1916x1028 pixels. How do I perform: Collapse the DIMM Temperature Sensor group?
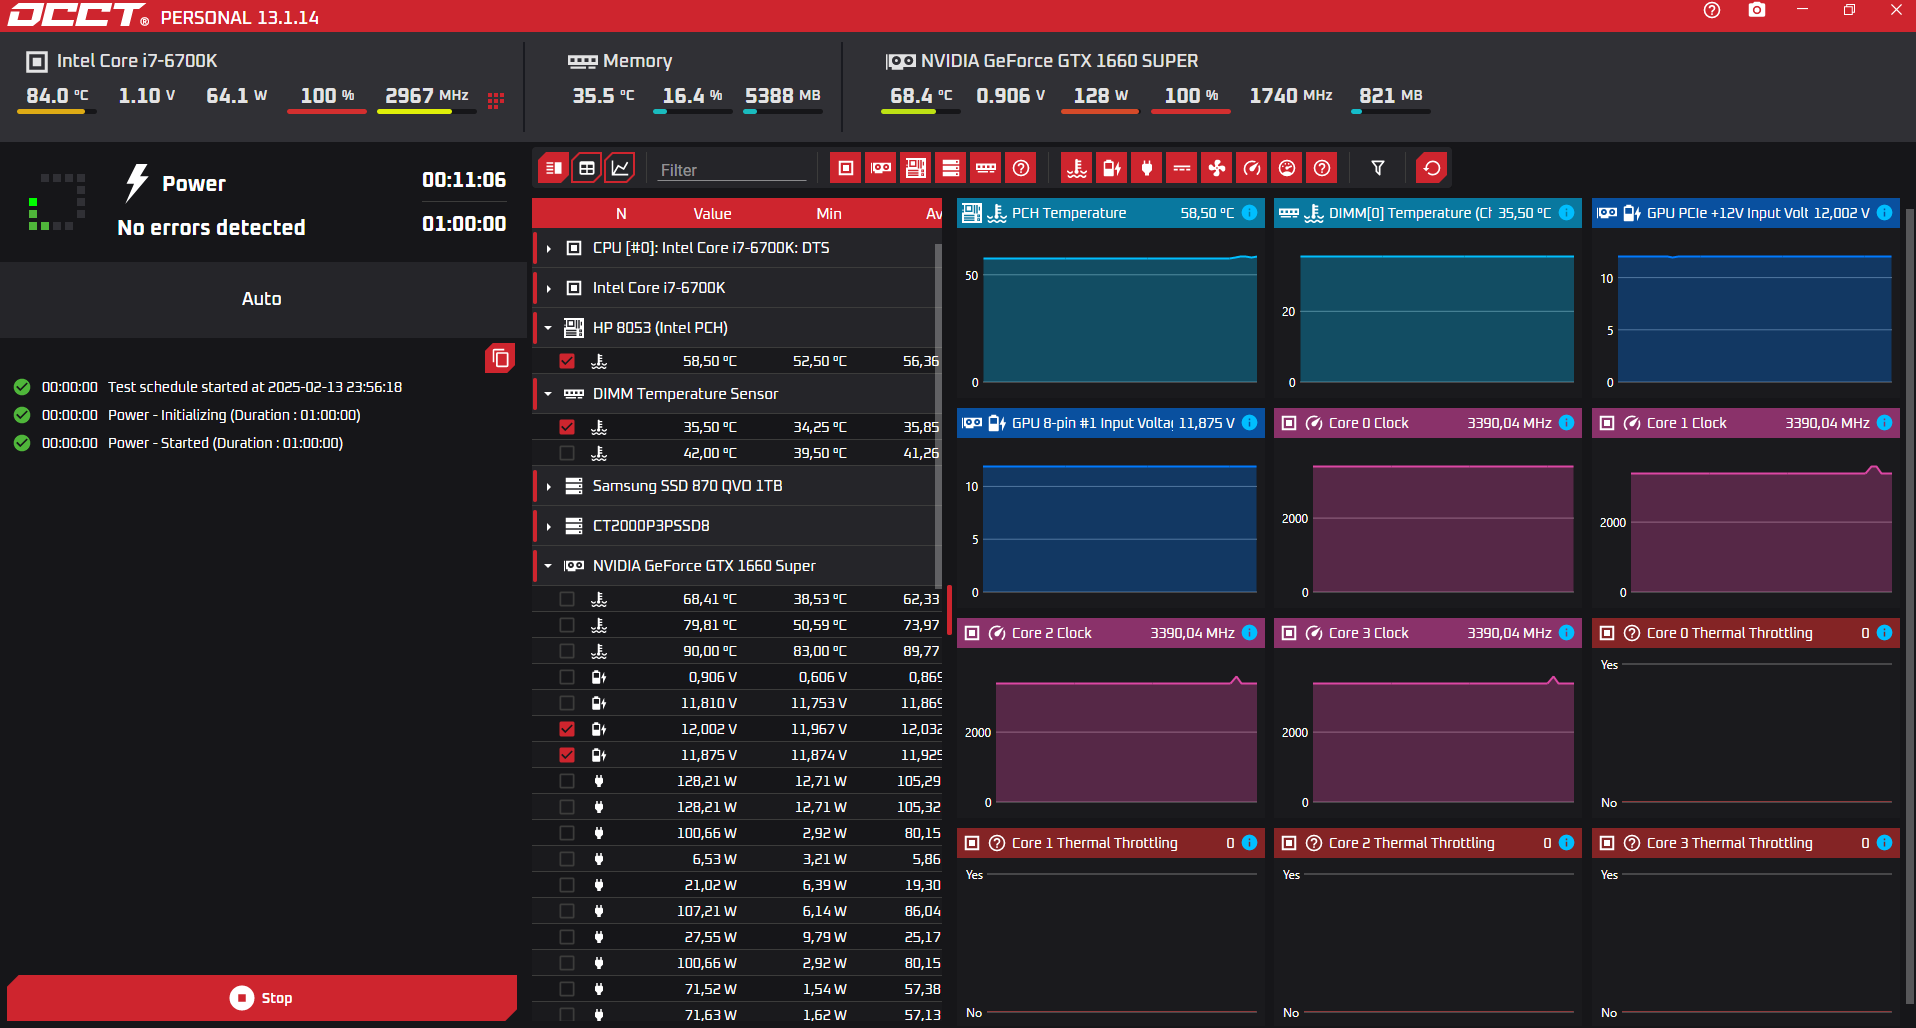click(549, 394)
